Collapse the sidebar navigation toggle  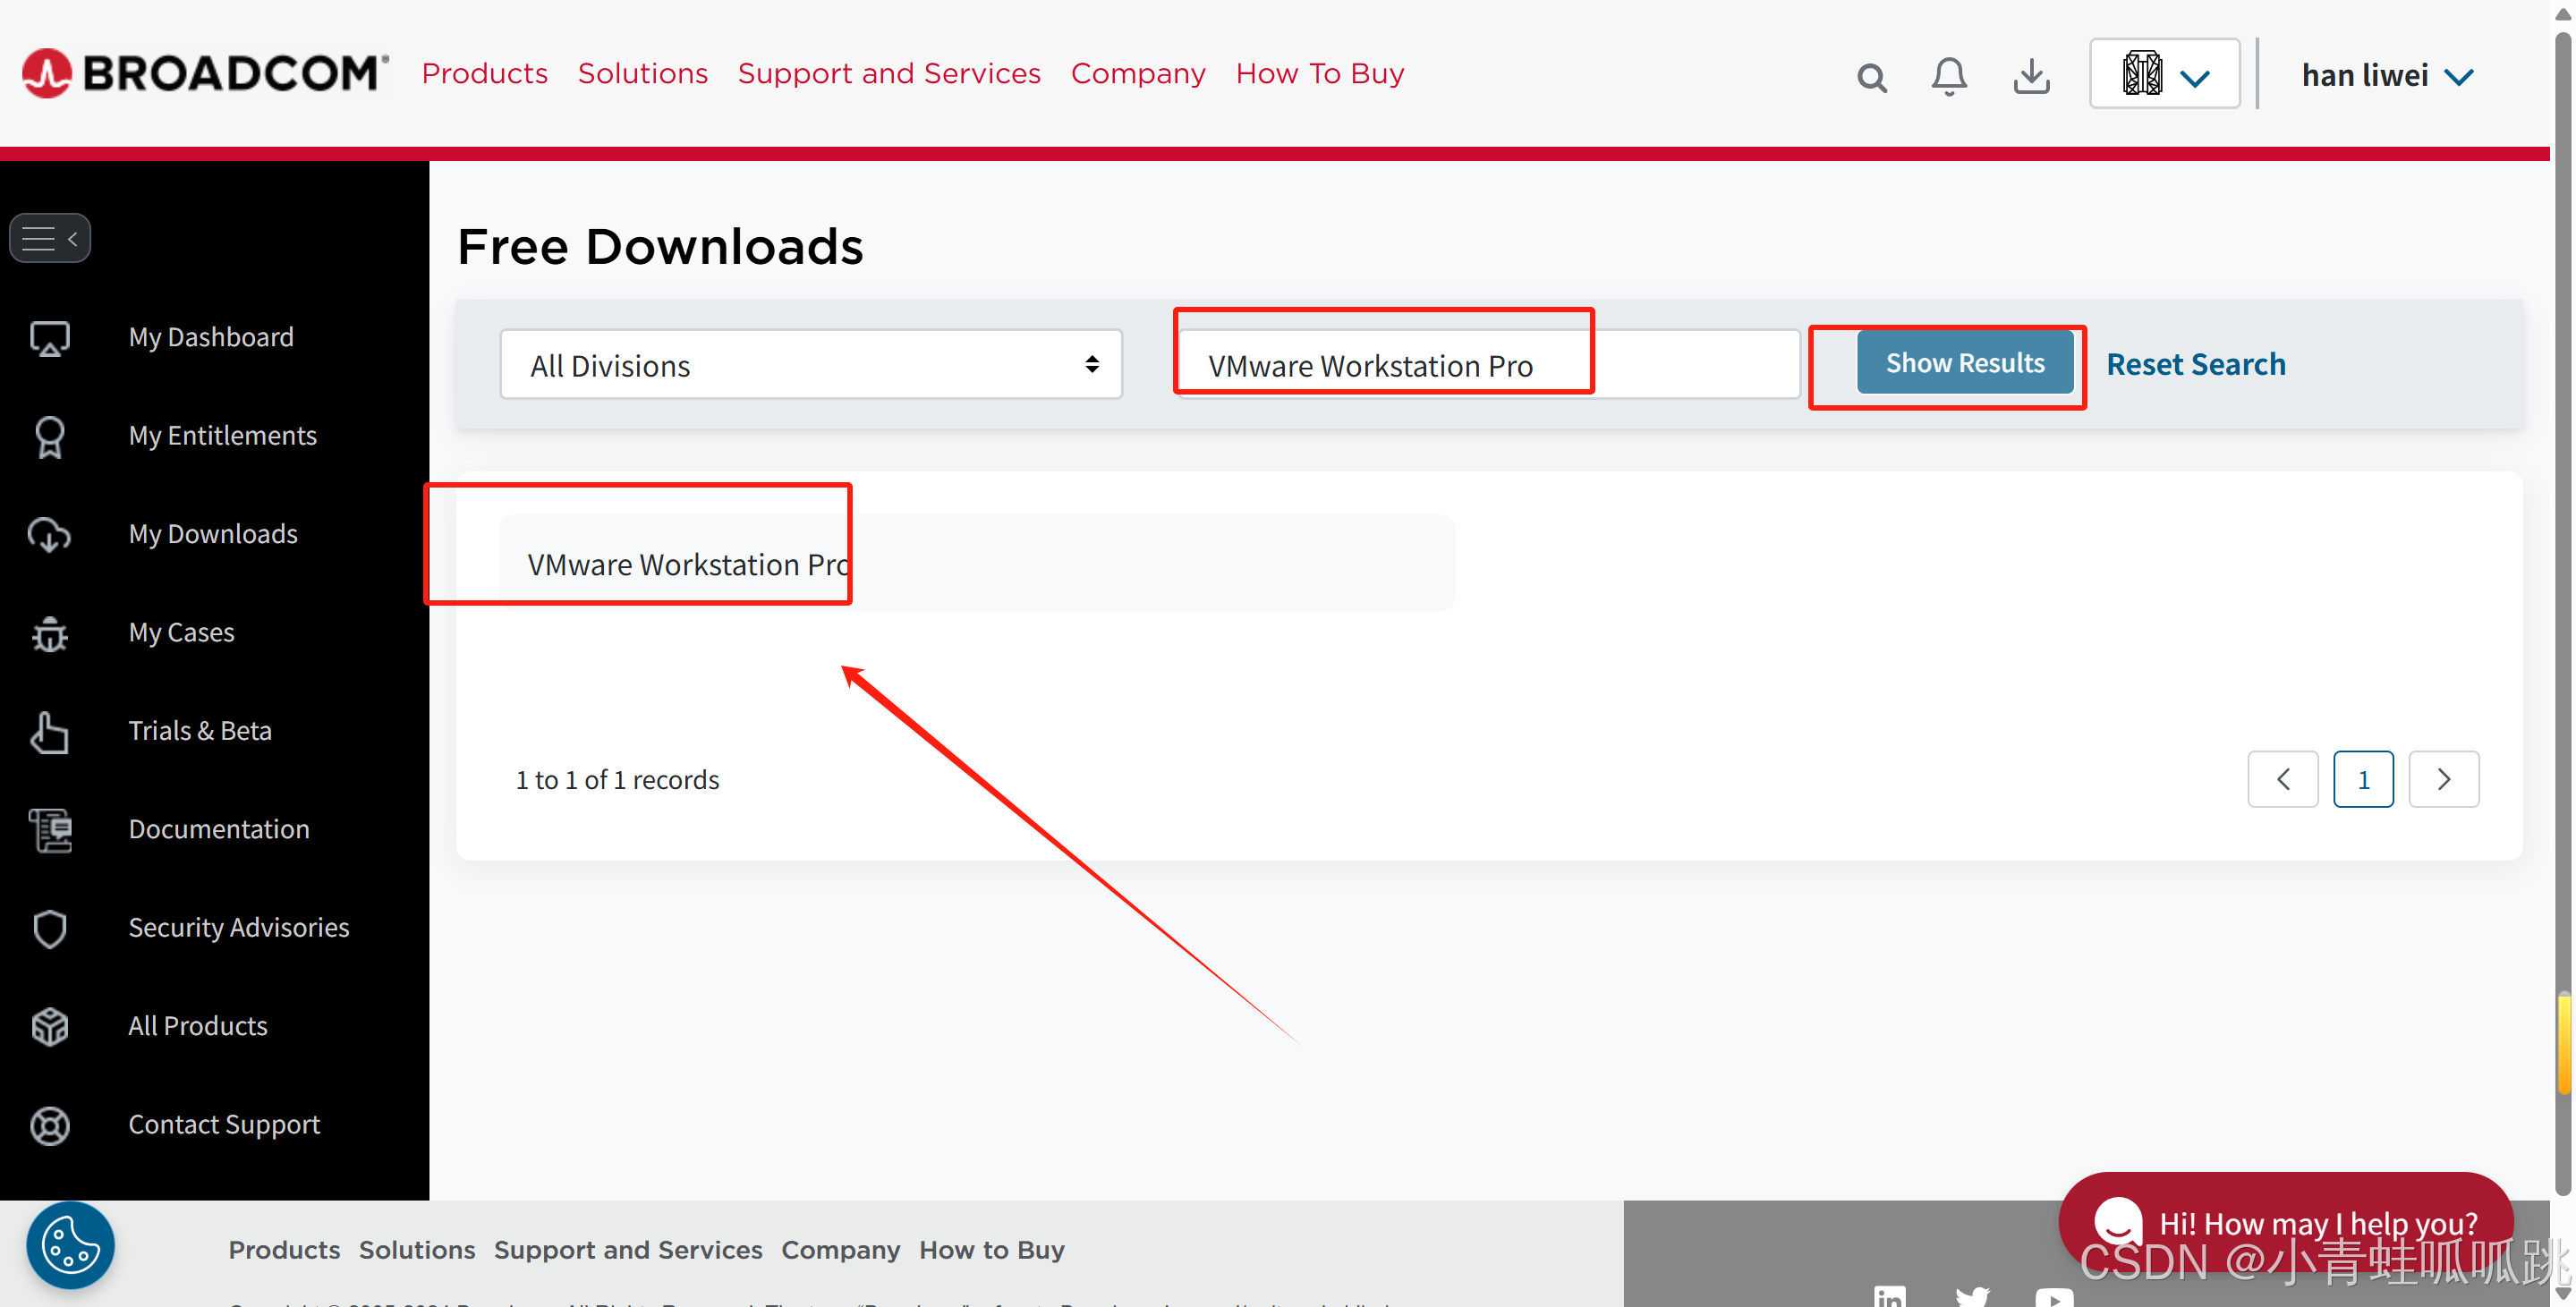pos(50,238)
